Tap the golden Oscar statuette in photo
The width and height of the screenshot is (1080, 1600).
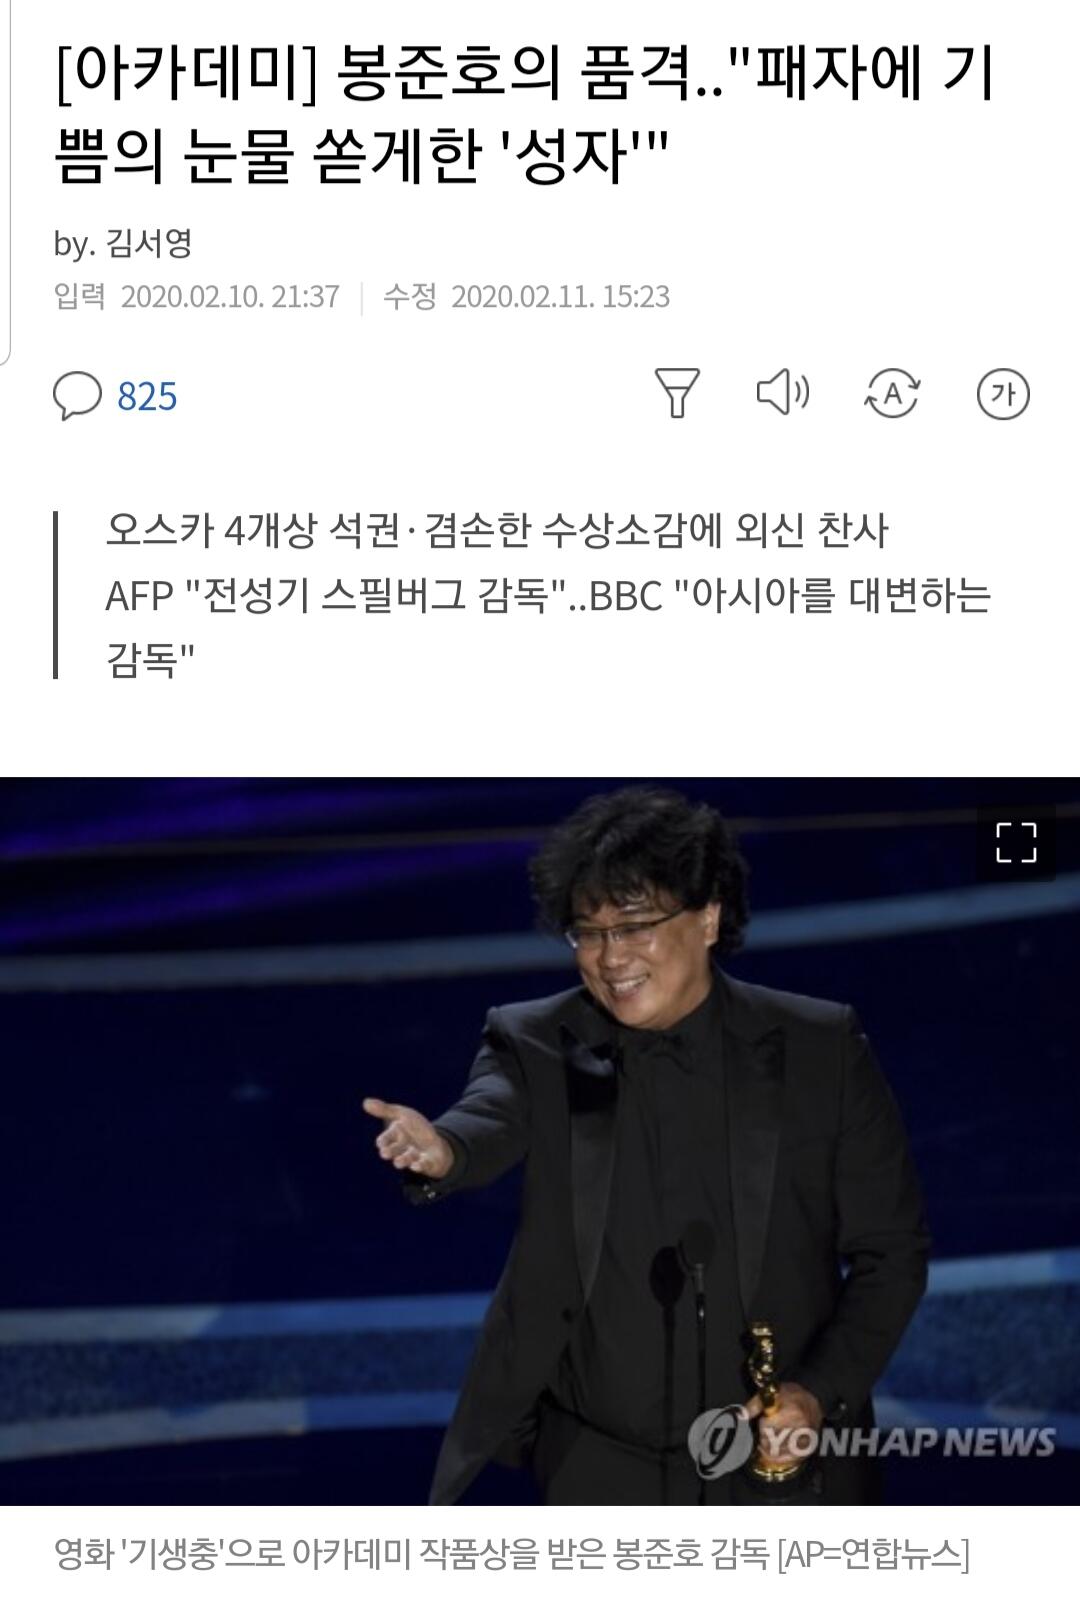pyautogui.click(x=768, y=1402)
